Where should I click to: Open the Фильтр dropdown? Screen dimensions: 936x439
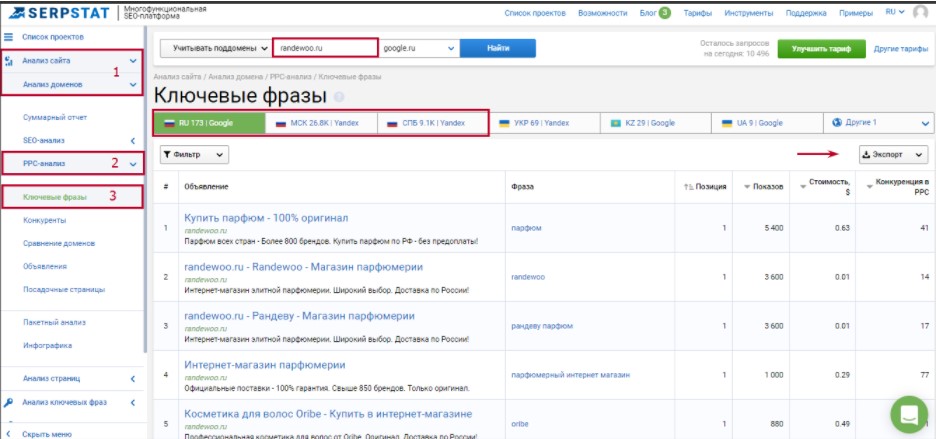(x=194, y=155)
